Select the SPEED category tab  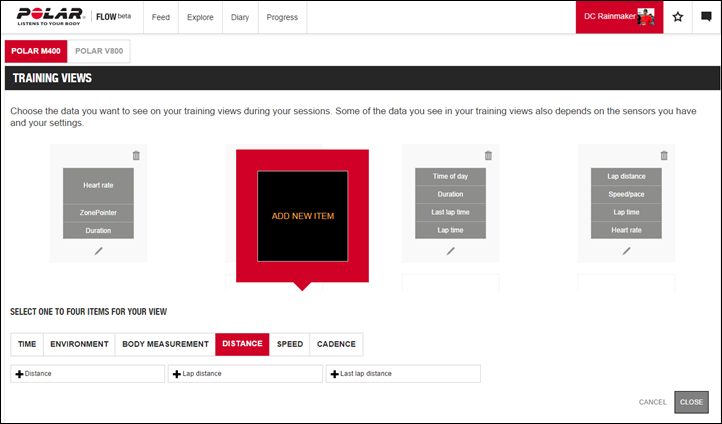290,344
